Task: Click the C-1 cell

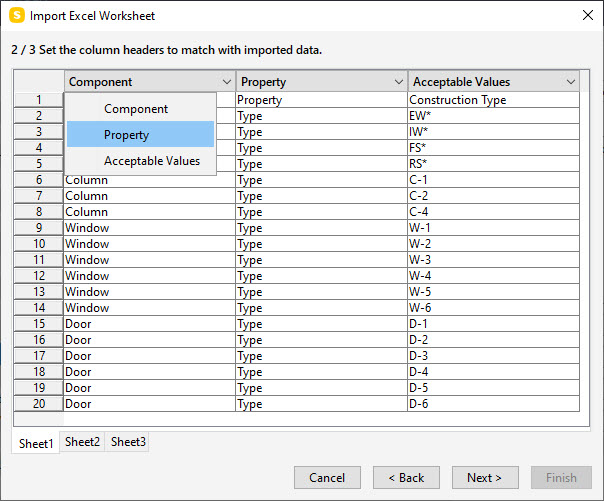Action: click(x=493, y=180)
